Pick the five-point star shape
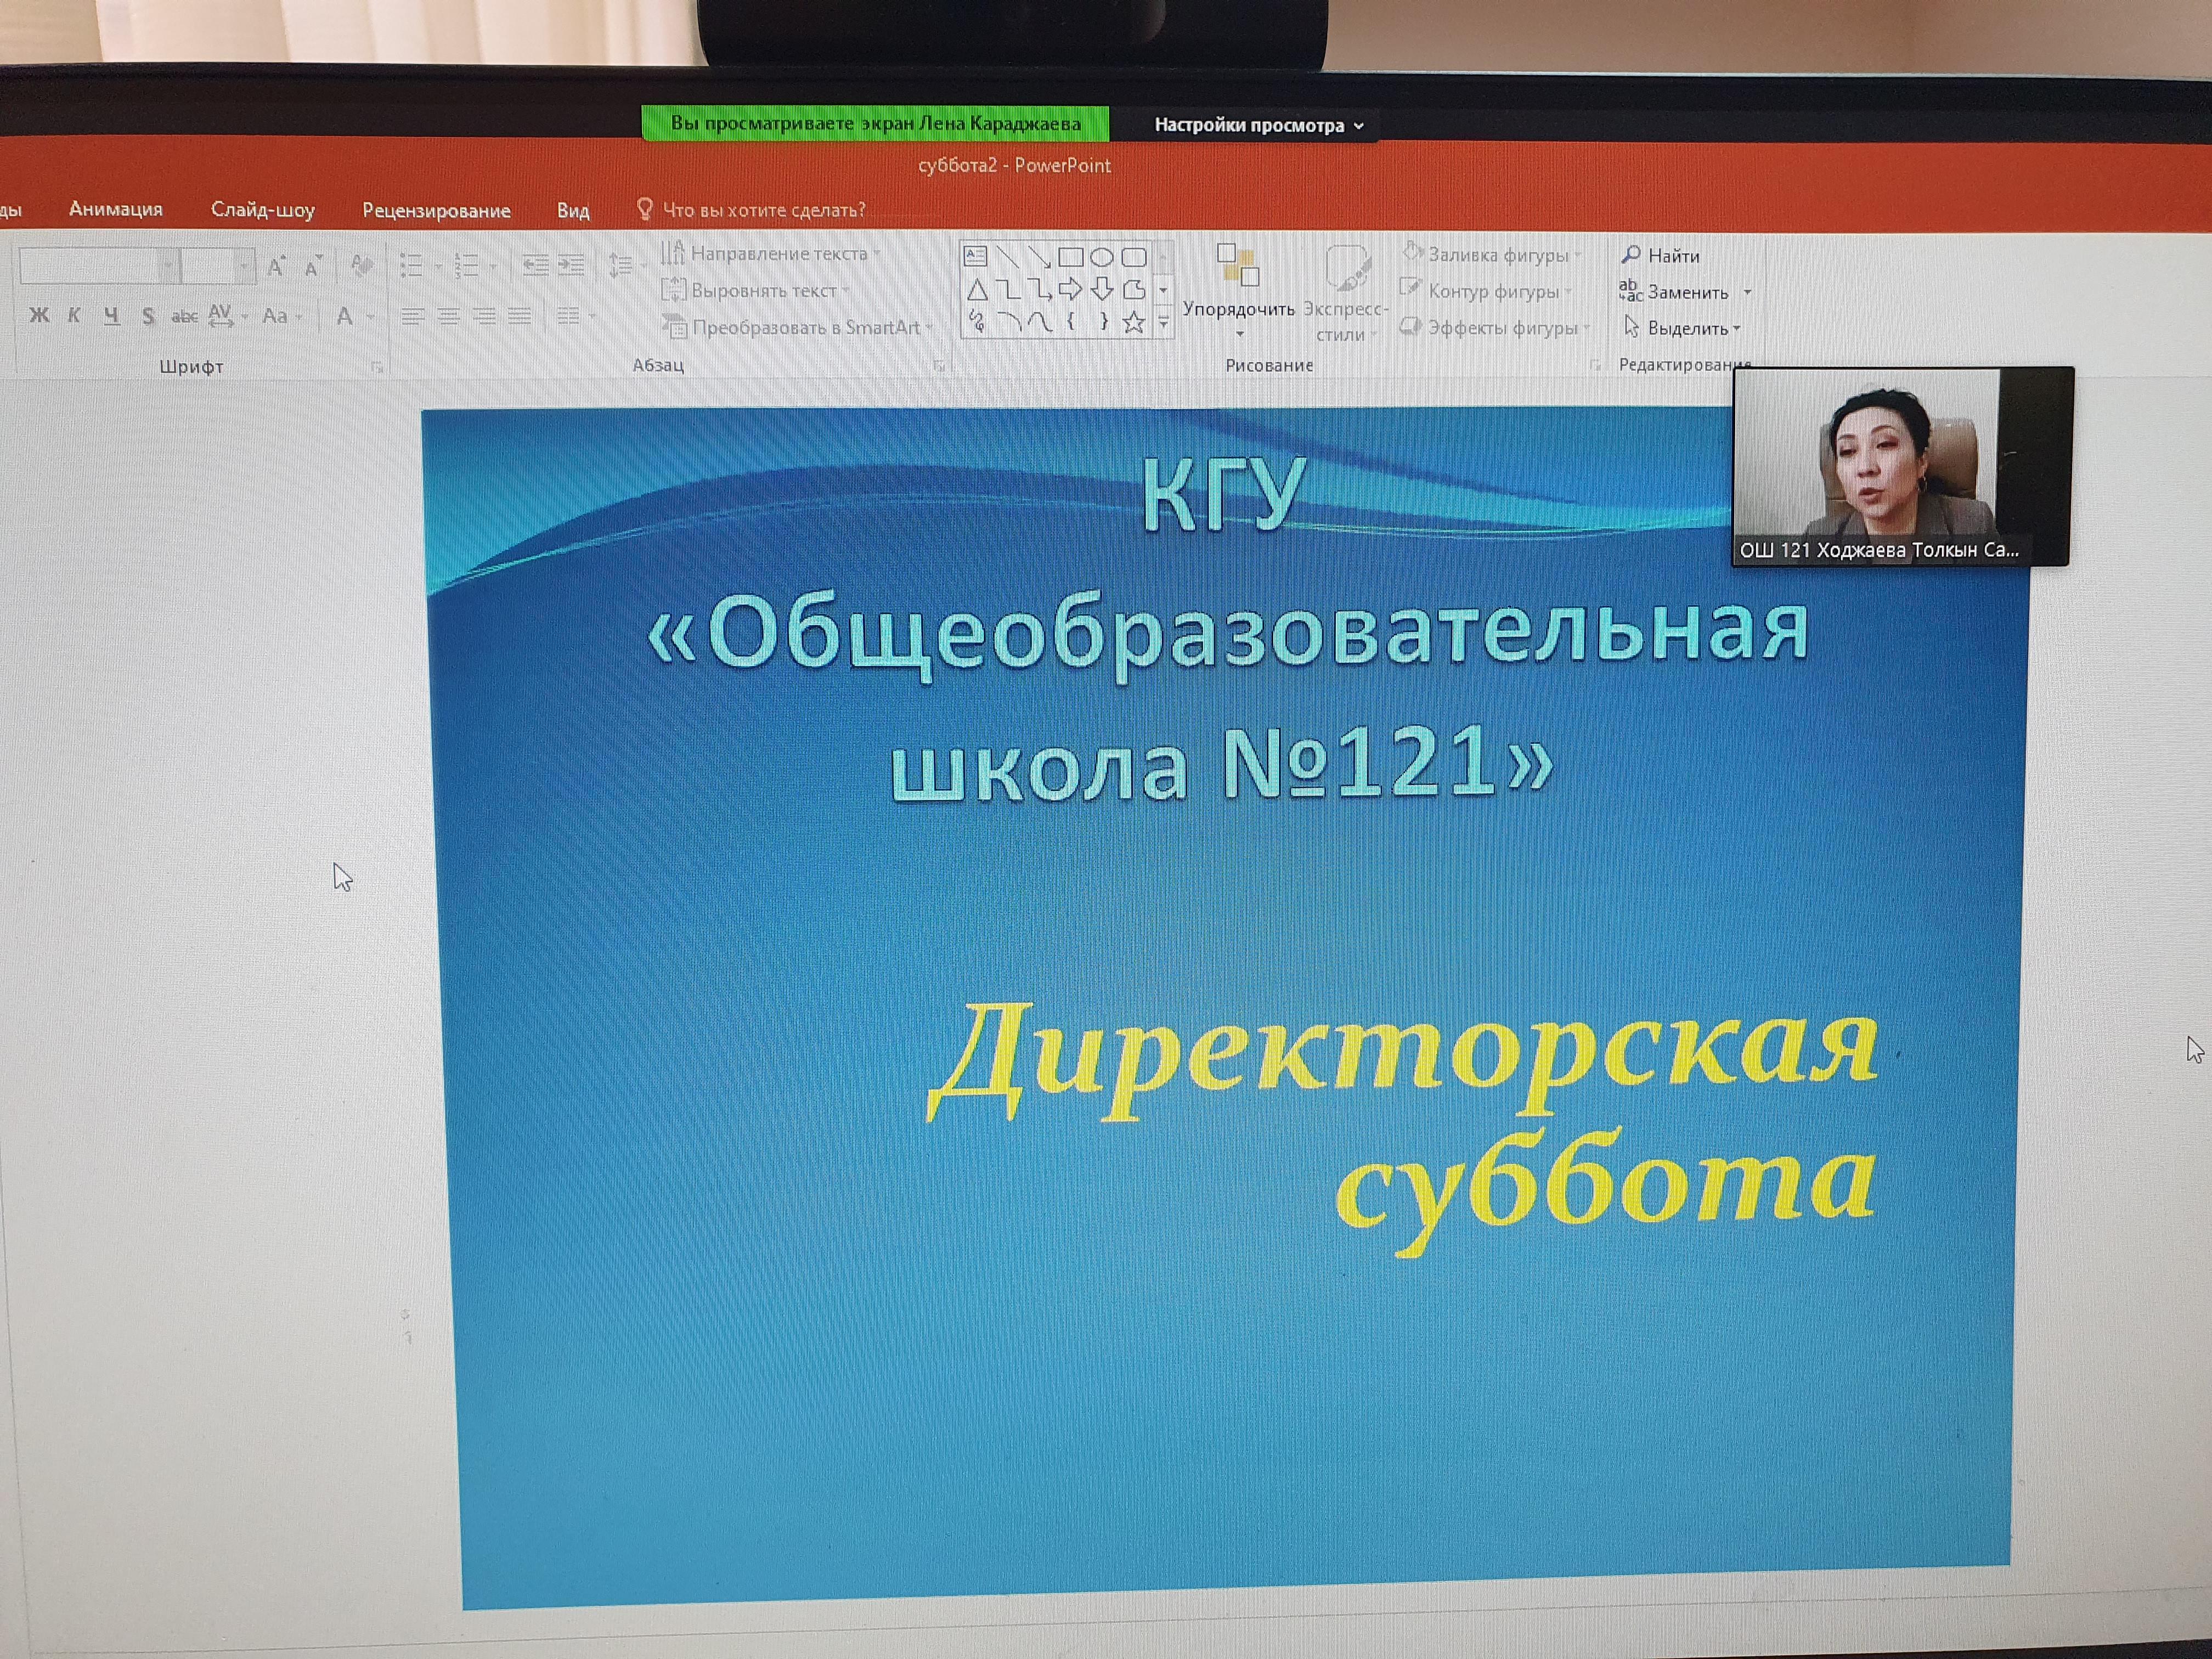Screen dimensions: 2212x1659 [1133, 322]
